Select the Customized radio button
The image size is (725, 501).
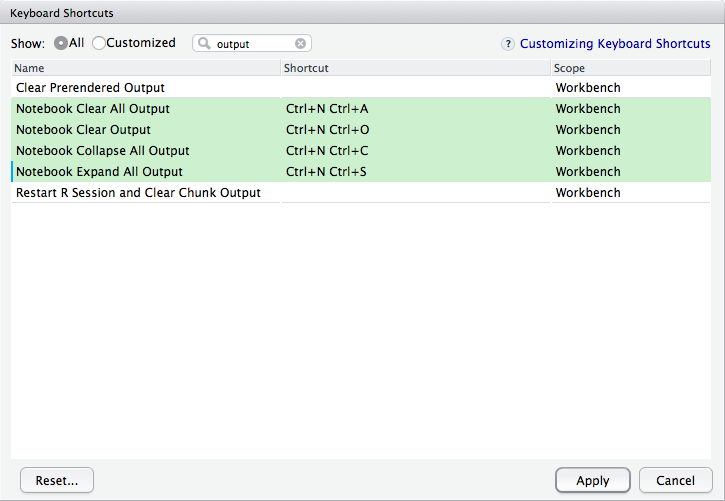click(x=98, y=43)
